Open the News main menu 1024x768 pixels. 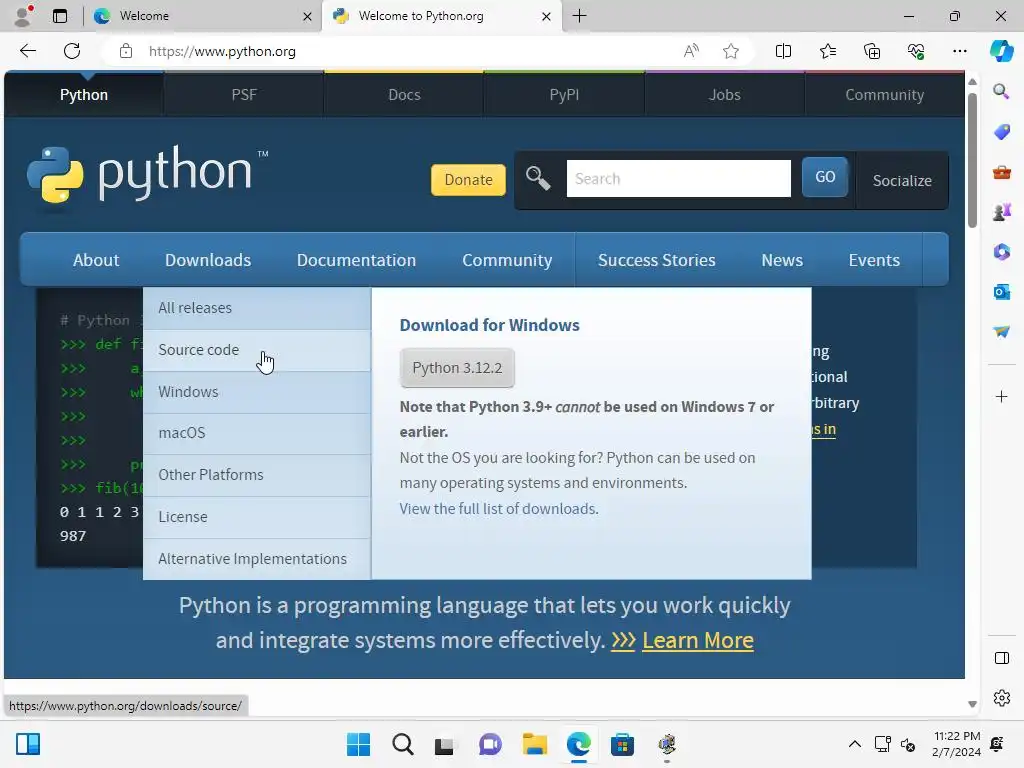click(x=782, y=260)
